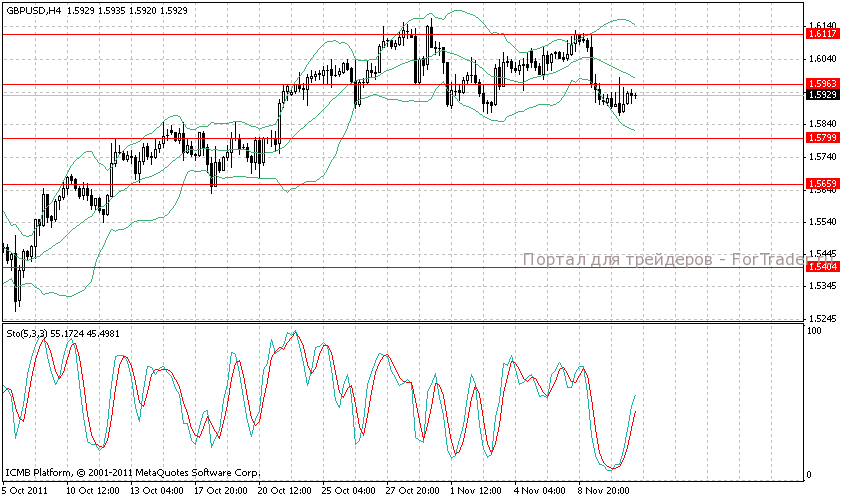Click the 0 level on stochastic scale
The image size is (841, 498).
810,474
